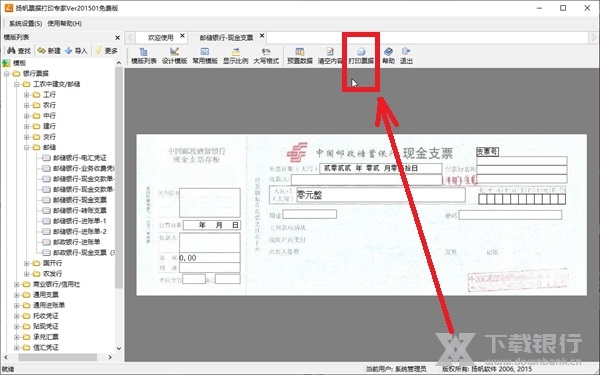Click the 收款人 field on cheque

click(366, 179)
